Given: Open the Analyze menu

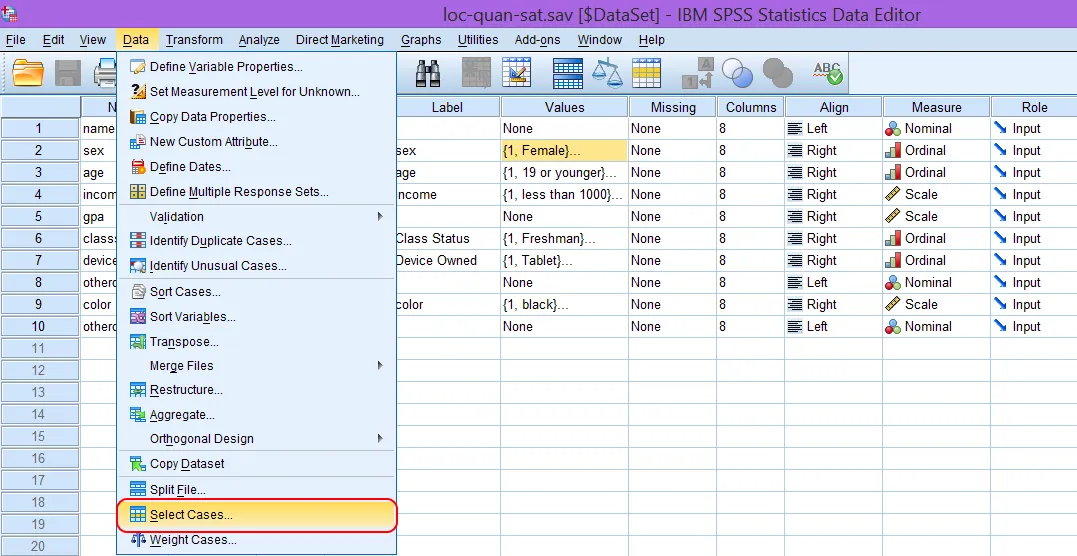Looking at the screenshot, I should pos(259,40).
